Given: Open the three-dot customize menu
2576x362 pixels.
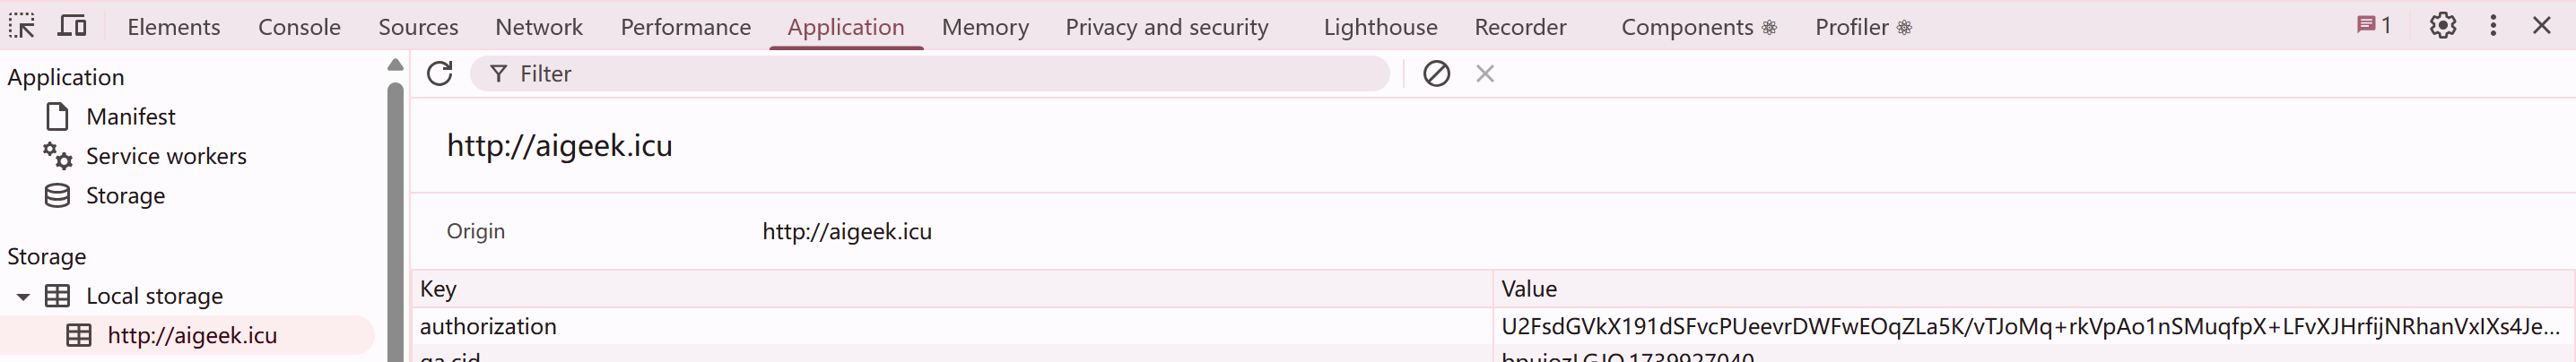Looking at the screenshot, I should coord(2493,26).
